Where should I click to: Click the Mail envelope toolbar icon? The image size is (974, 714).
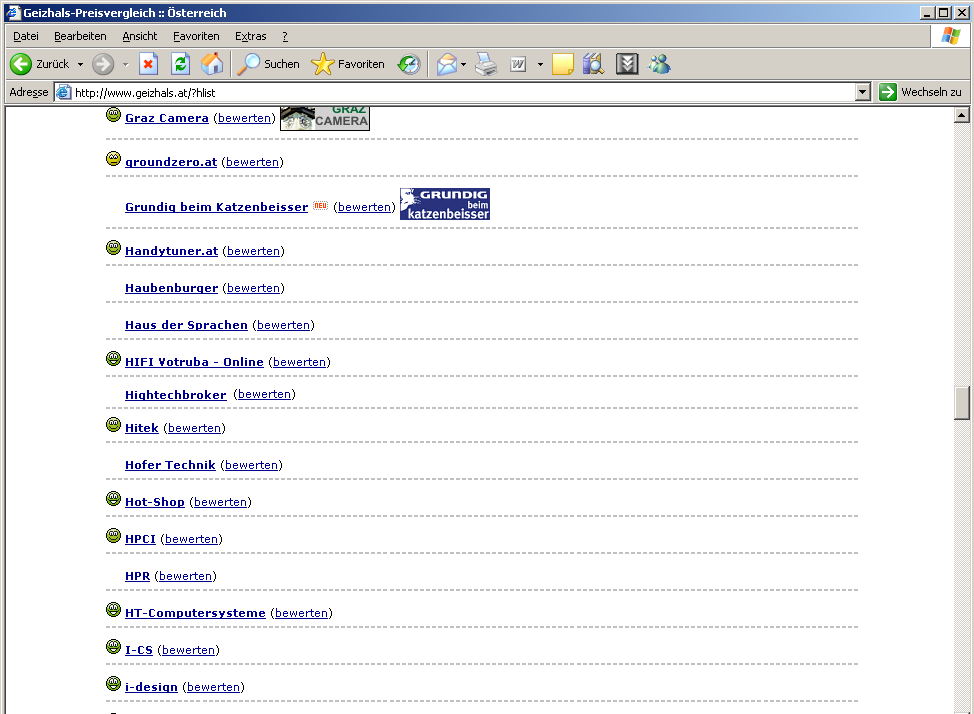click(x=447, y=64)
